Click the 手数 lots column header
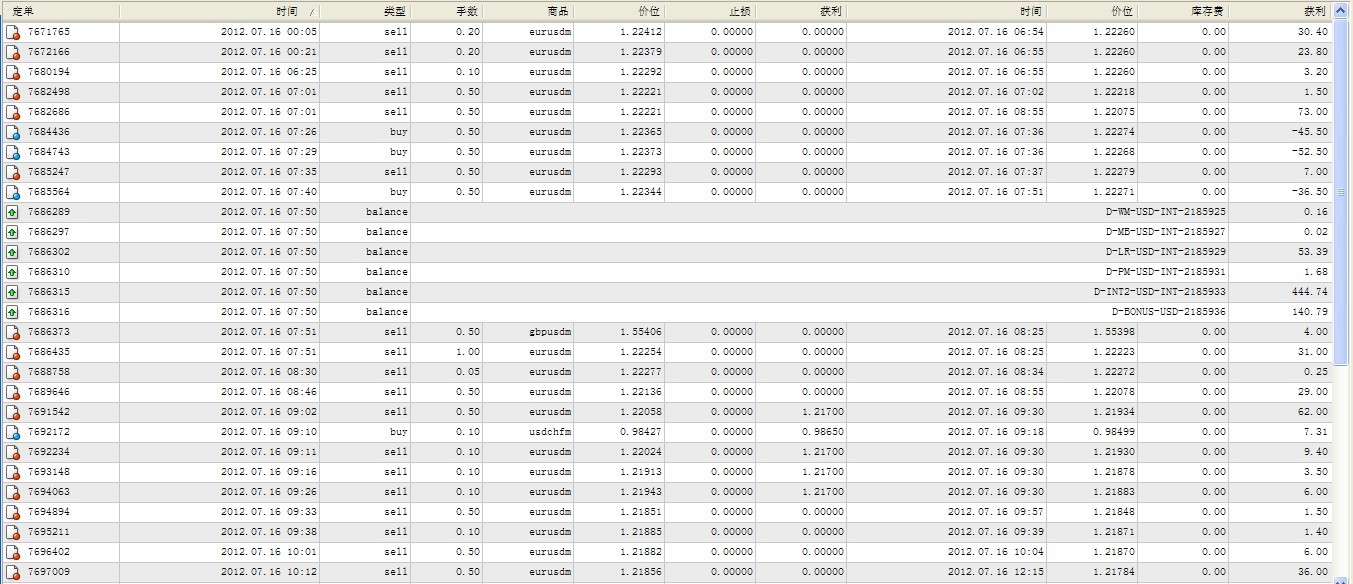Image resolution: width=1353 pixels, height=584 pixels. click(447, 11)
